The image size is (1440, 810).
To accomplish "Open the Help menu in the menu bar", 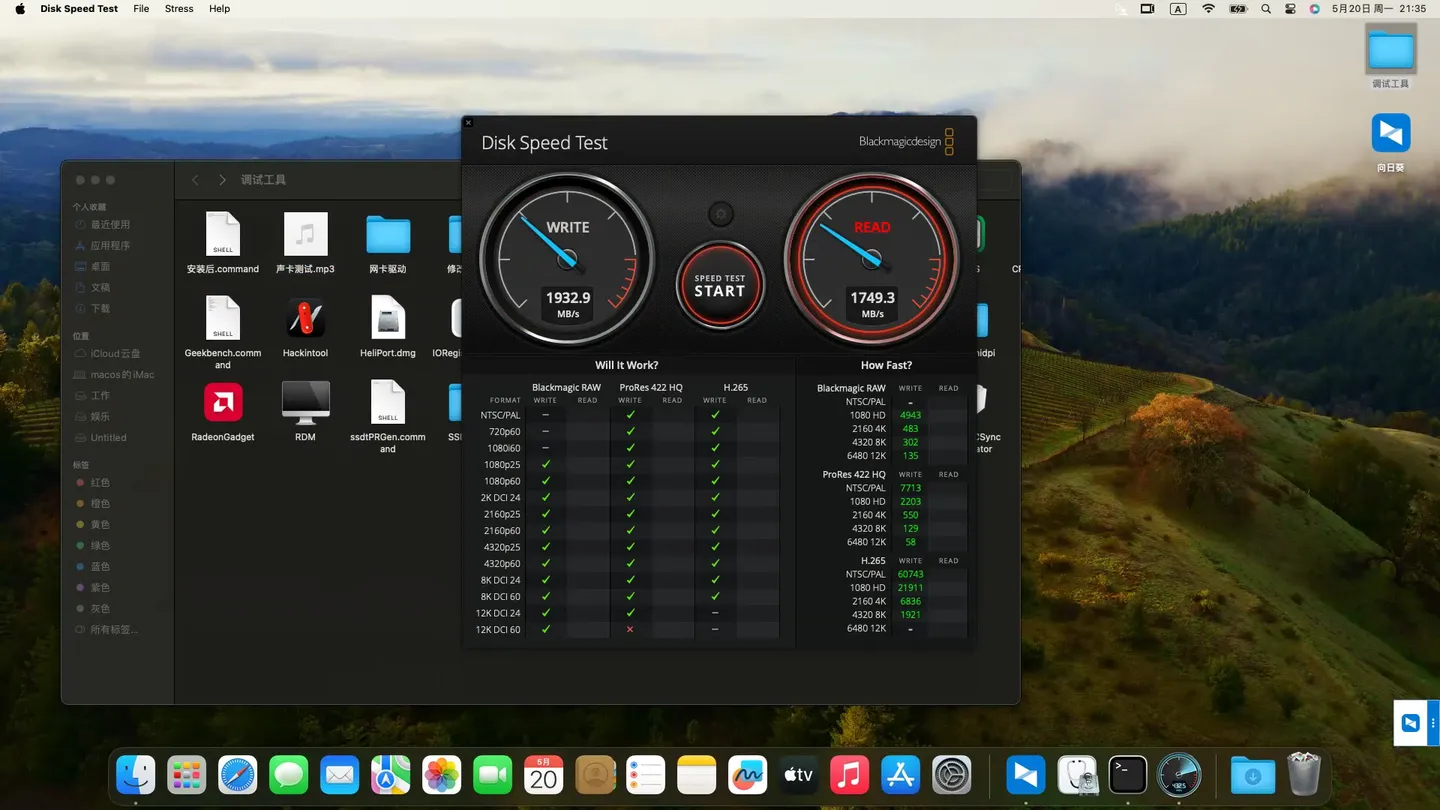I will click(219, 9).
